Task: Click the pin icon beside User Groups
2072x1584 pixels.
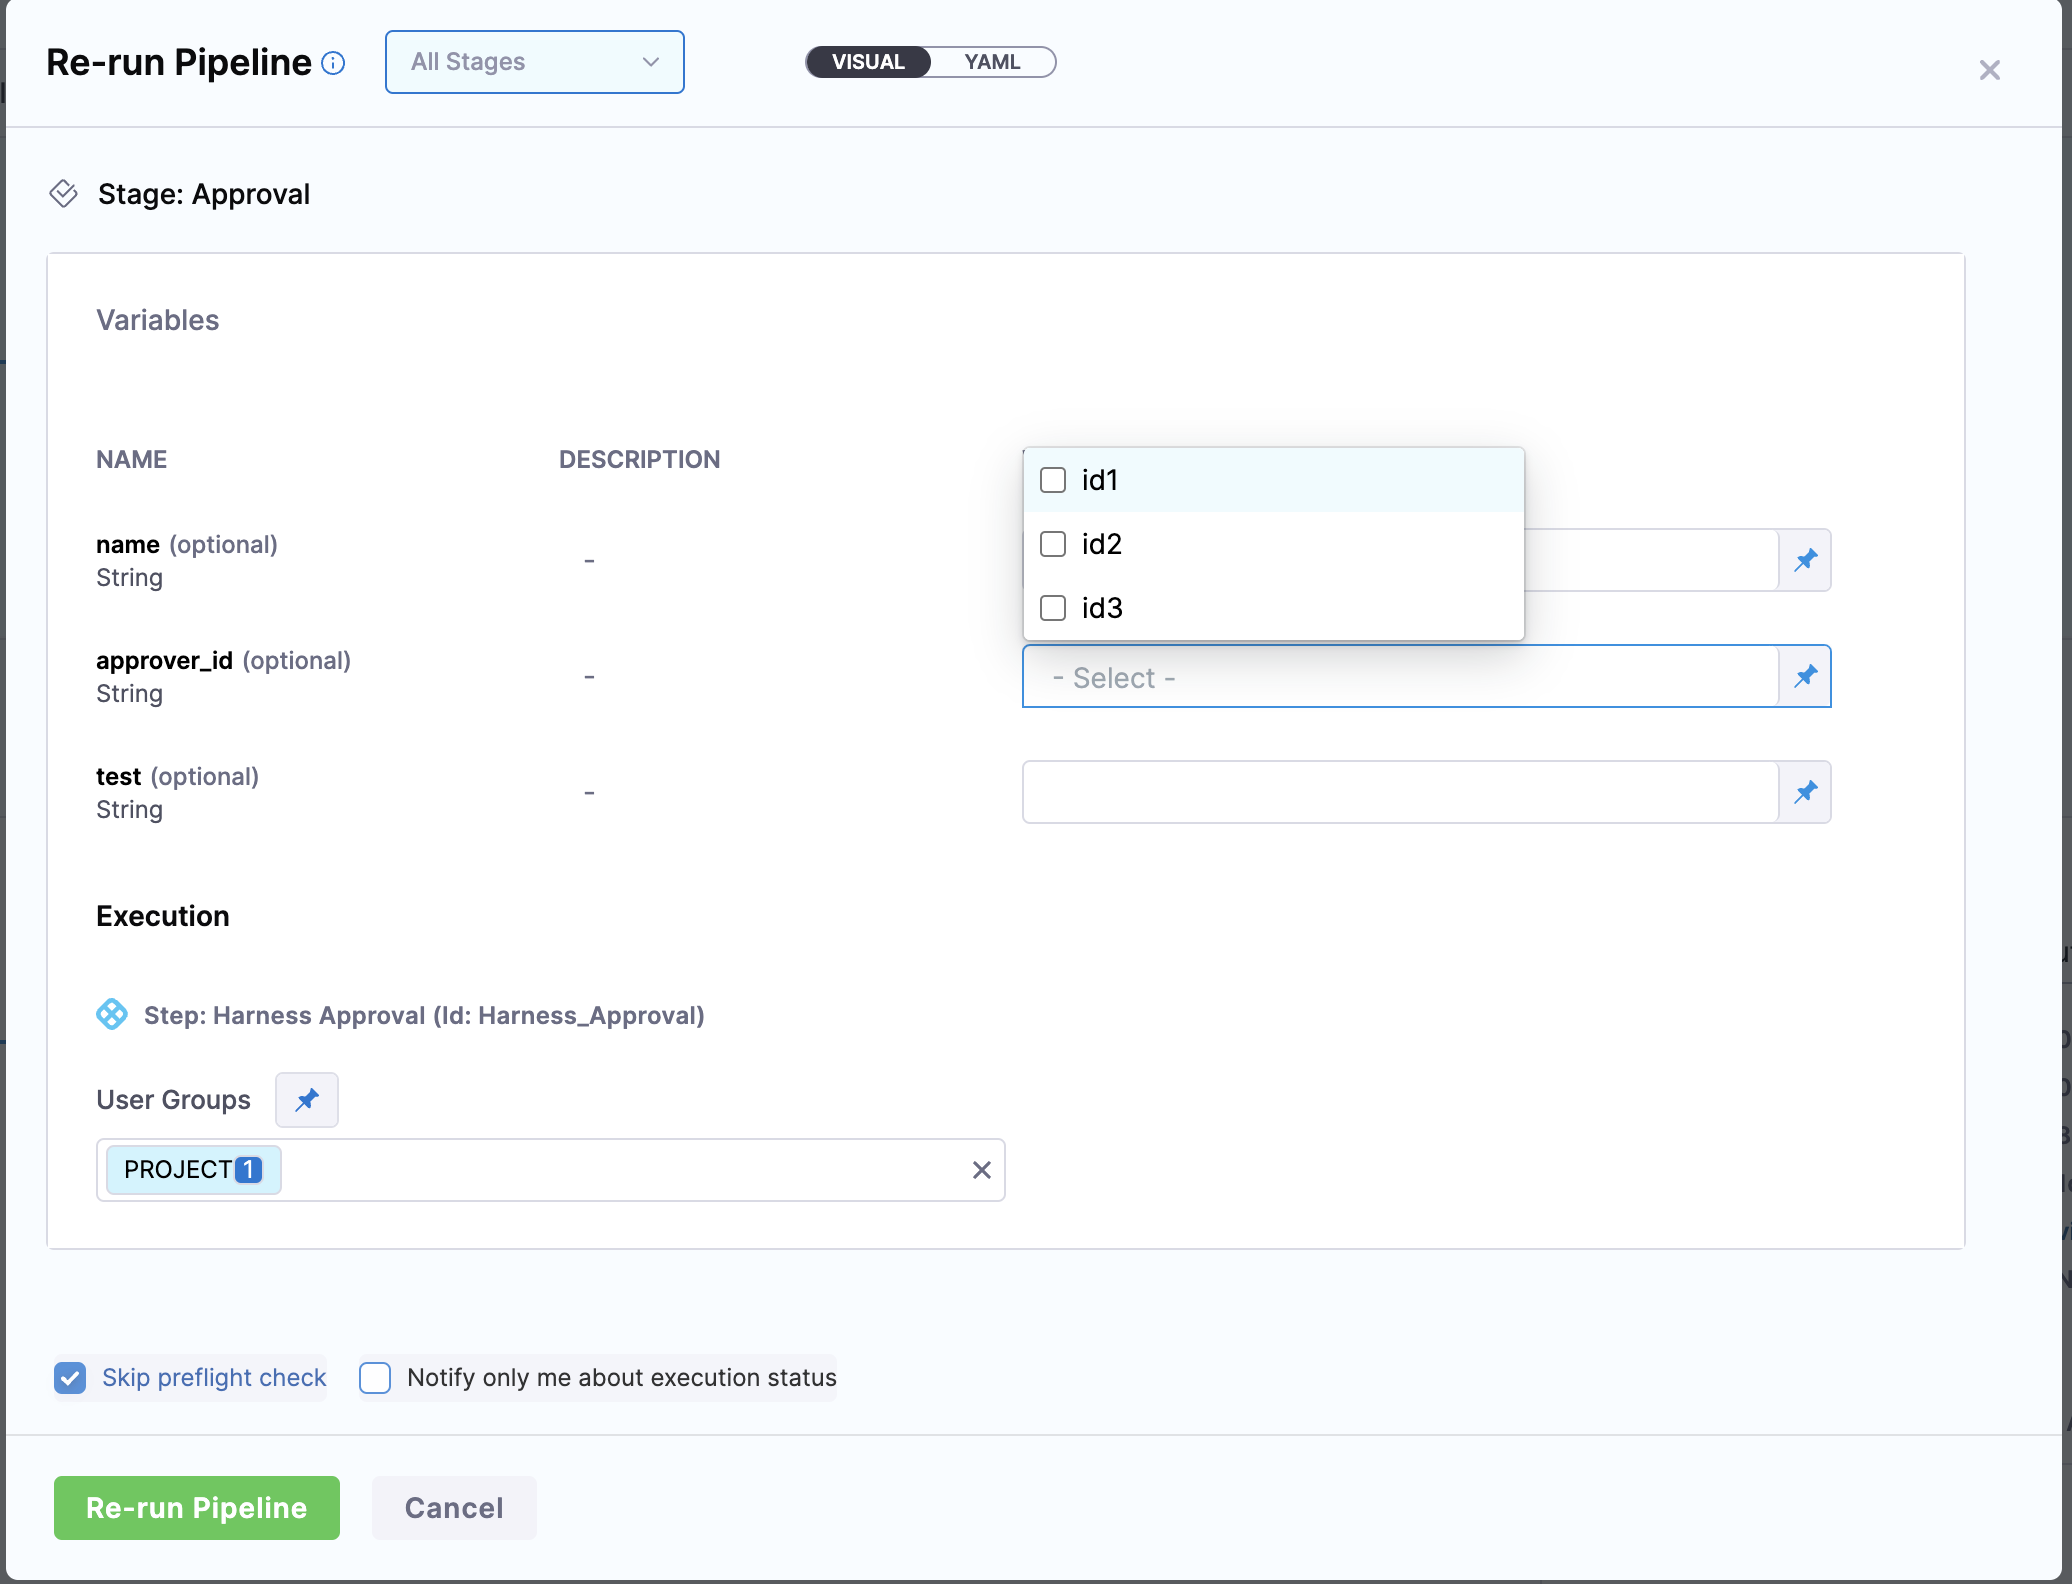Action: point(307,1100)
